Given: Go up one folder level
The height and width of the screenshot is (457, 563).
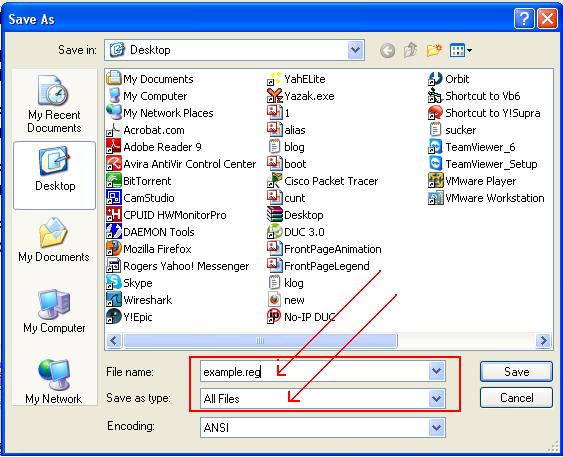Looking at the screenshot, I should (x=410, y=50).
